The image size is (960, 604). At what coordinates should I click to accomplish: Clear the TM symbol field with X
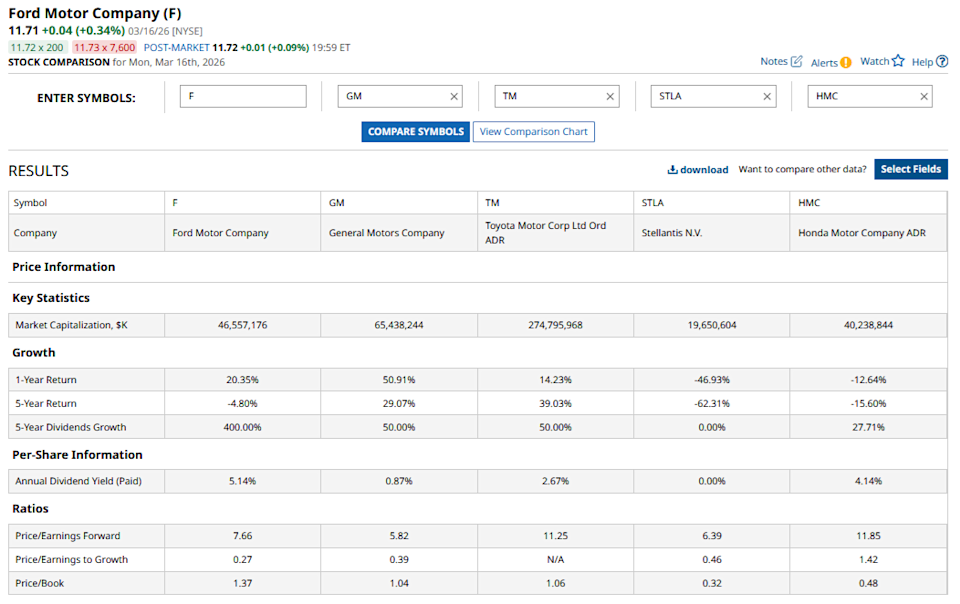[610, 96]
